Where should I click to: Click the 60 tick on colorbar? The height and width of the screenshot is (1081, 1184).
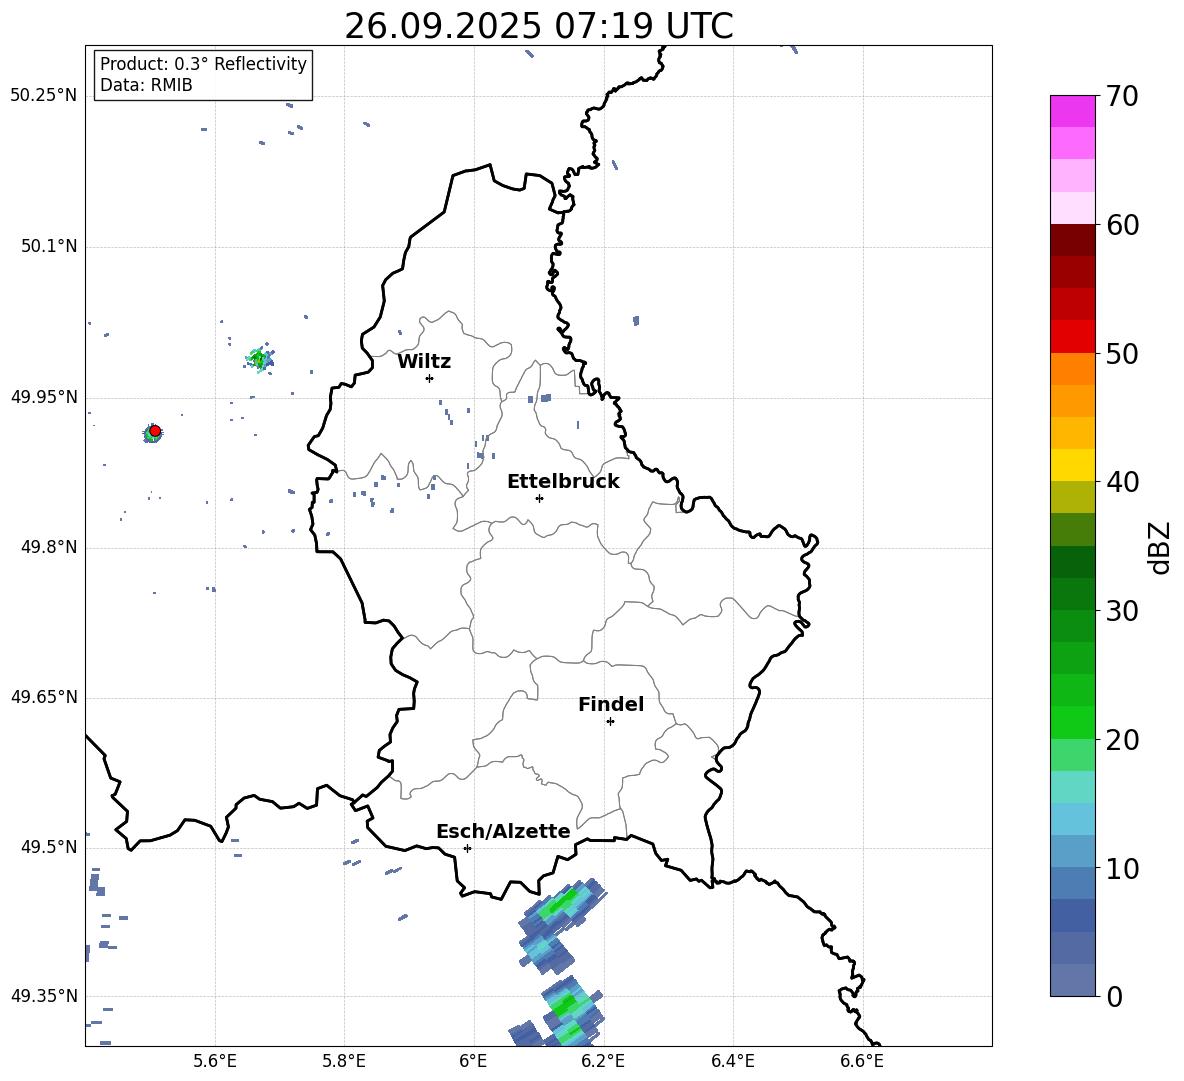coord(1122,225)
